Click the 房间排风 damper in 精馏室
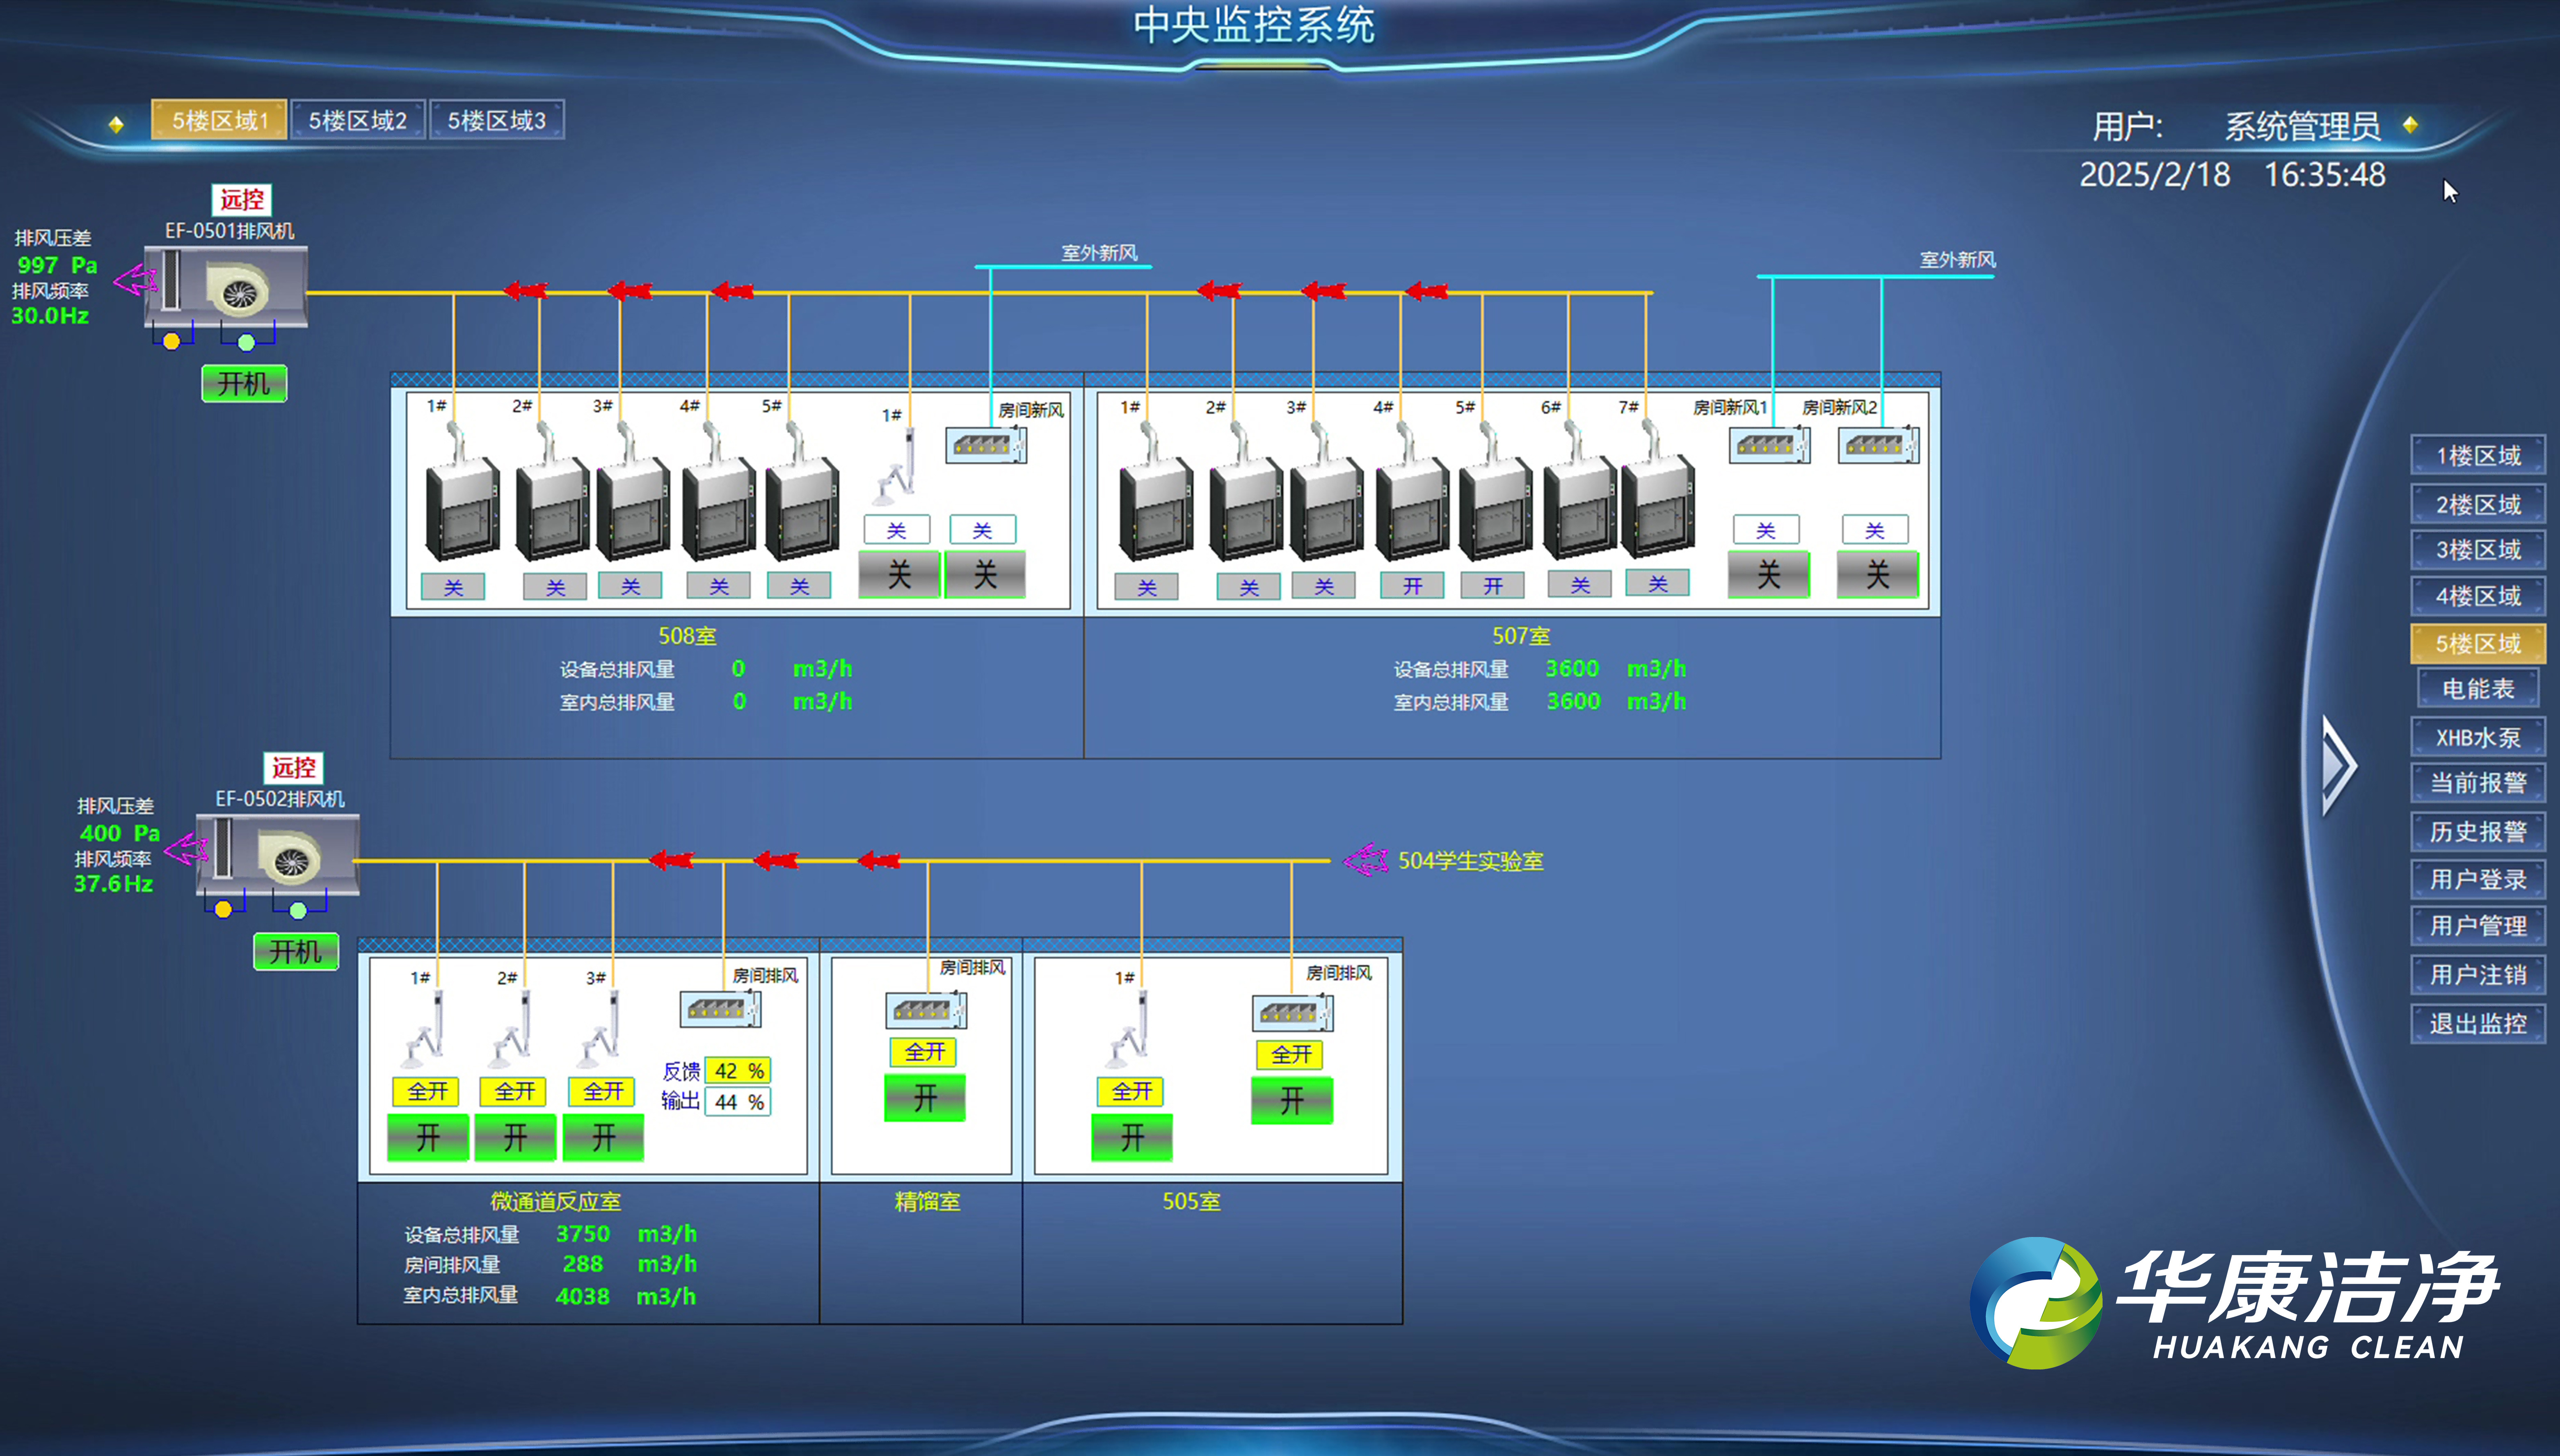 pyautogui.click(x=926, y=1011)
